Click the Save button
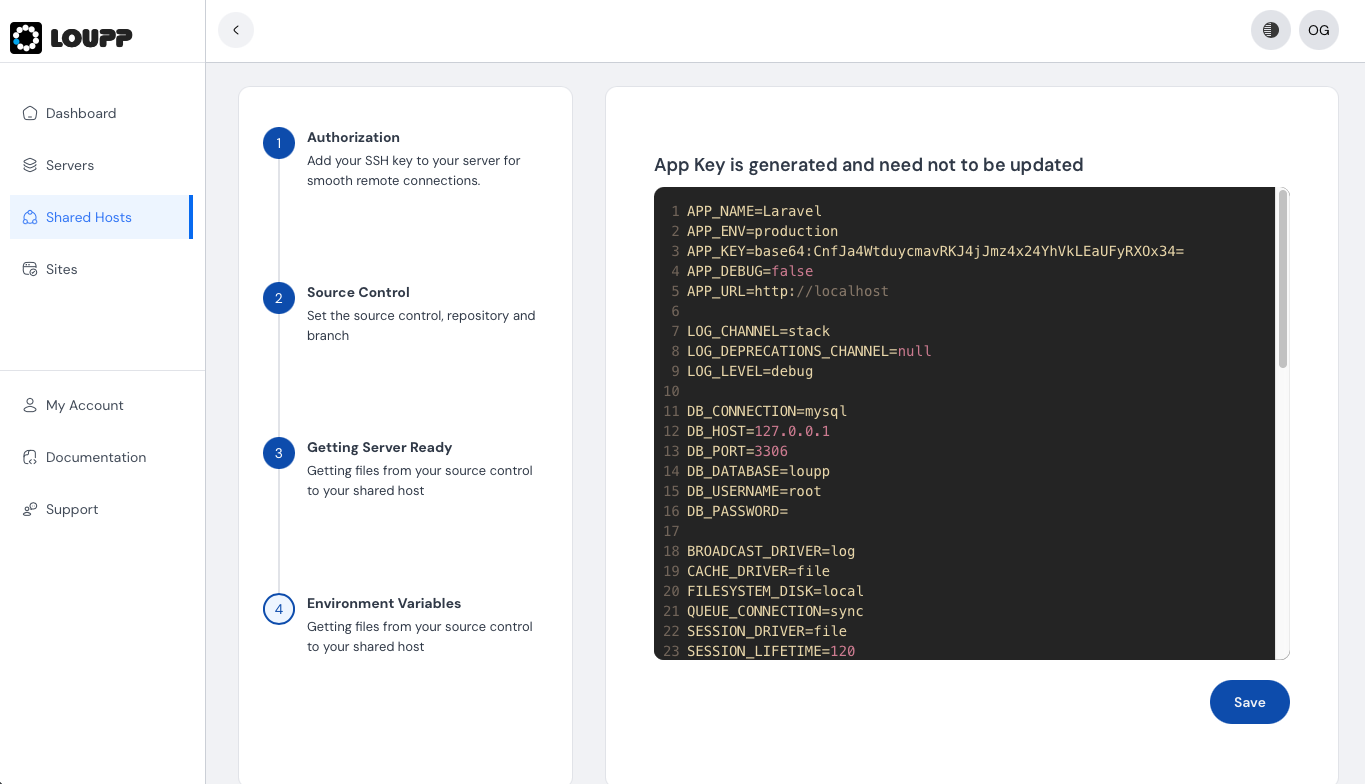The width and height of the screenshot is (1365, 784). 1250,702
